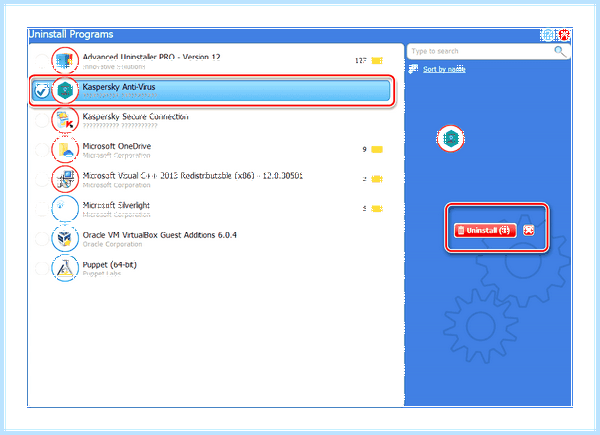Click the sort icon beside Sort by name
The width and height of the screenshot is (600, 435).
point(413,69)
